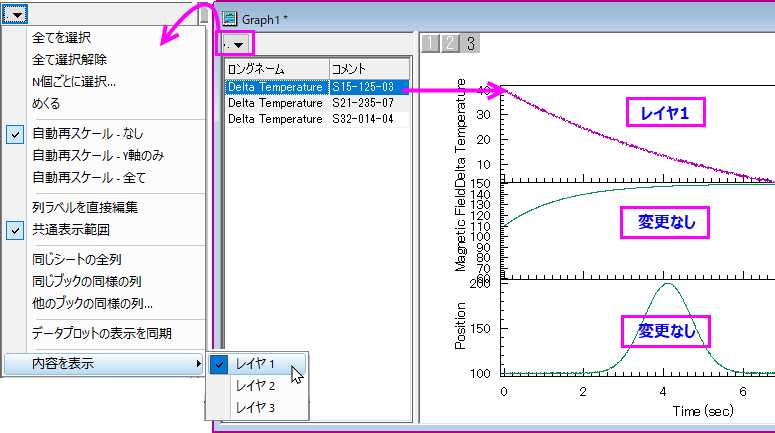Select 自動再スケール - Y軸のみ
The height and width of the screenshot is (433, 775).
coord(98,156)
